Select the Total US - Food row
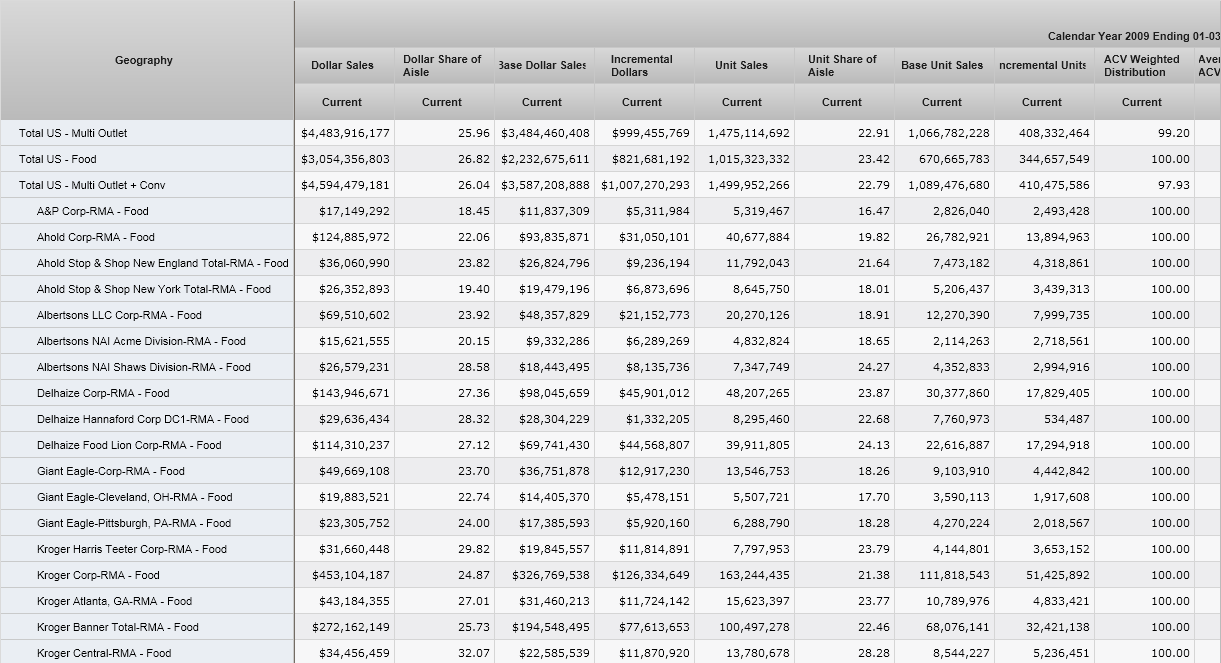1221x663 pixels. point(58,159)
